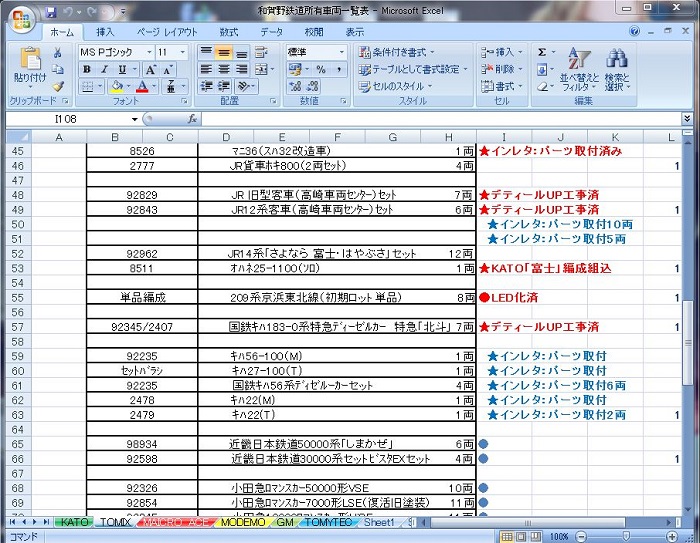Open the MS Pゴシック font name dropdown
The height and width of the screenshot is (543, 700).
click(150, 52)
